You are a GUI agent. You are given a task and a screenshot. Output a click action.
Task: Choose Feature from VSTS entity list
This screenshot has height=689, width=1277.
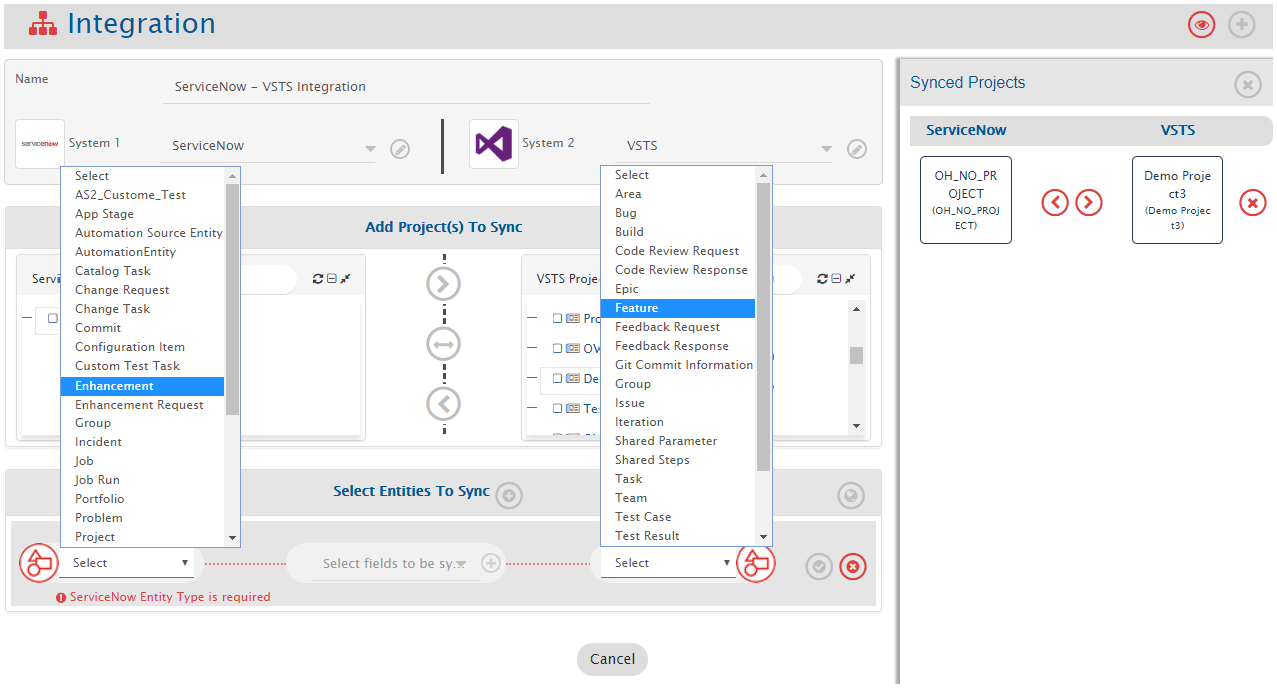(x=677, y=308)
